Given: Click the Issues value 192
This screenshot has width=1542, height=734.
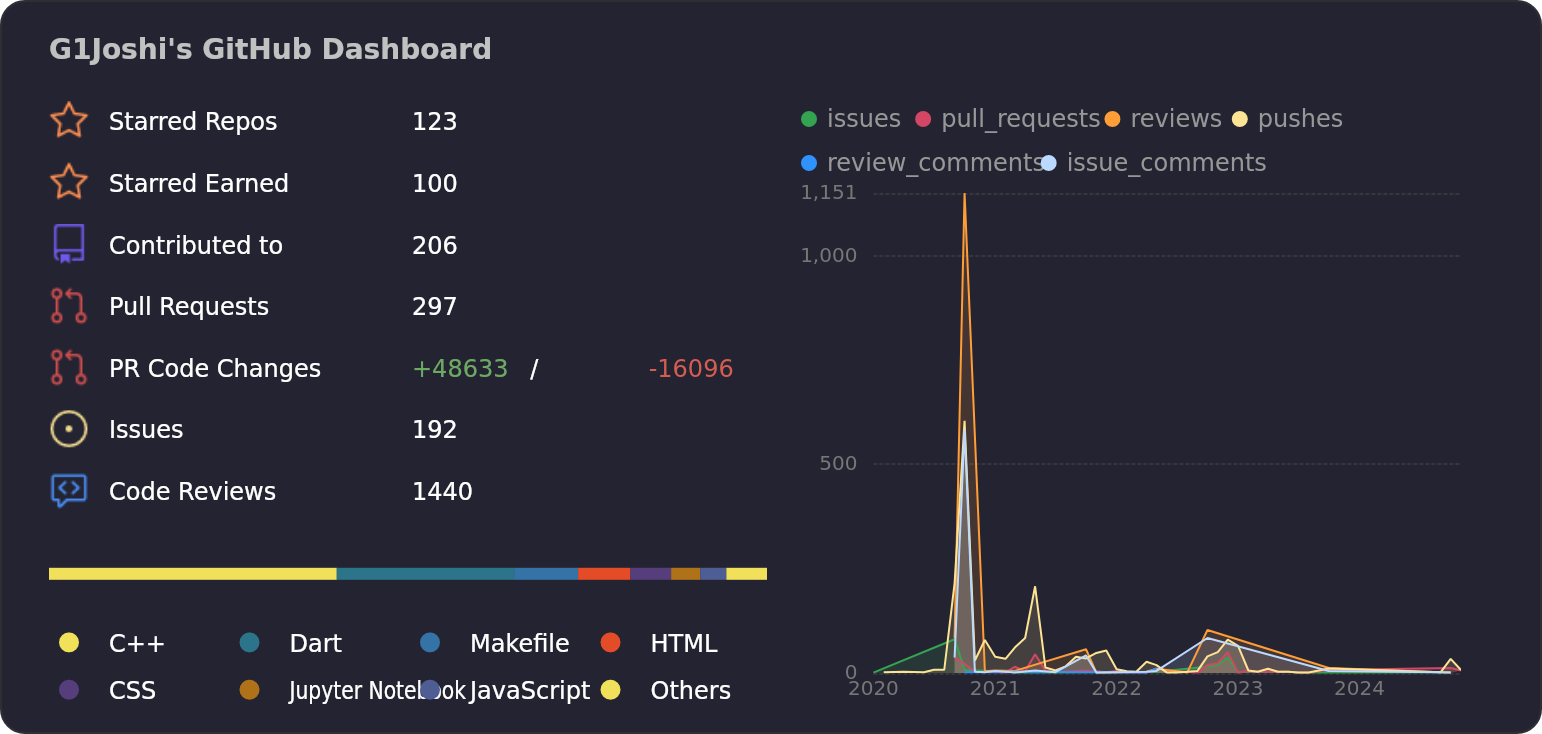Looking at the screenshot, I should point(434,430).
